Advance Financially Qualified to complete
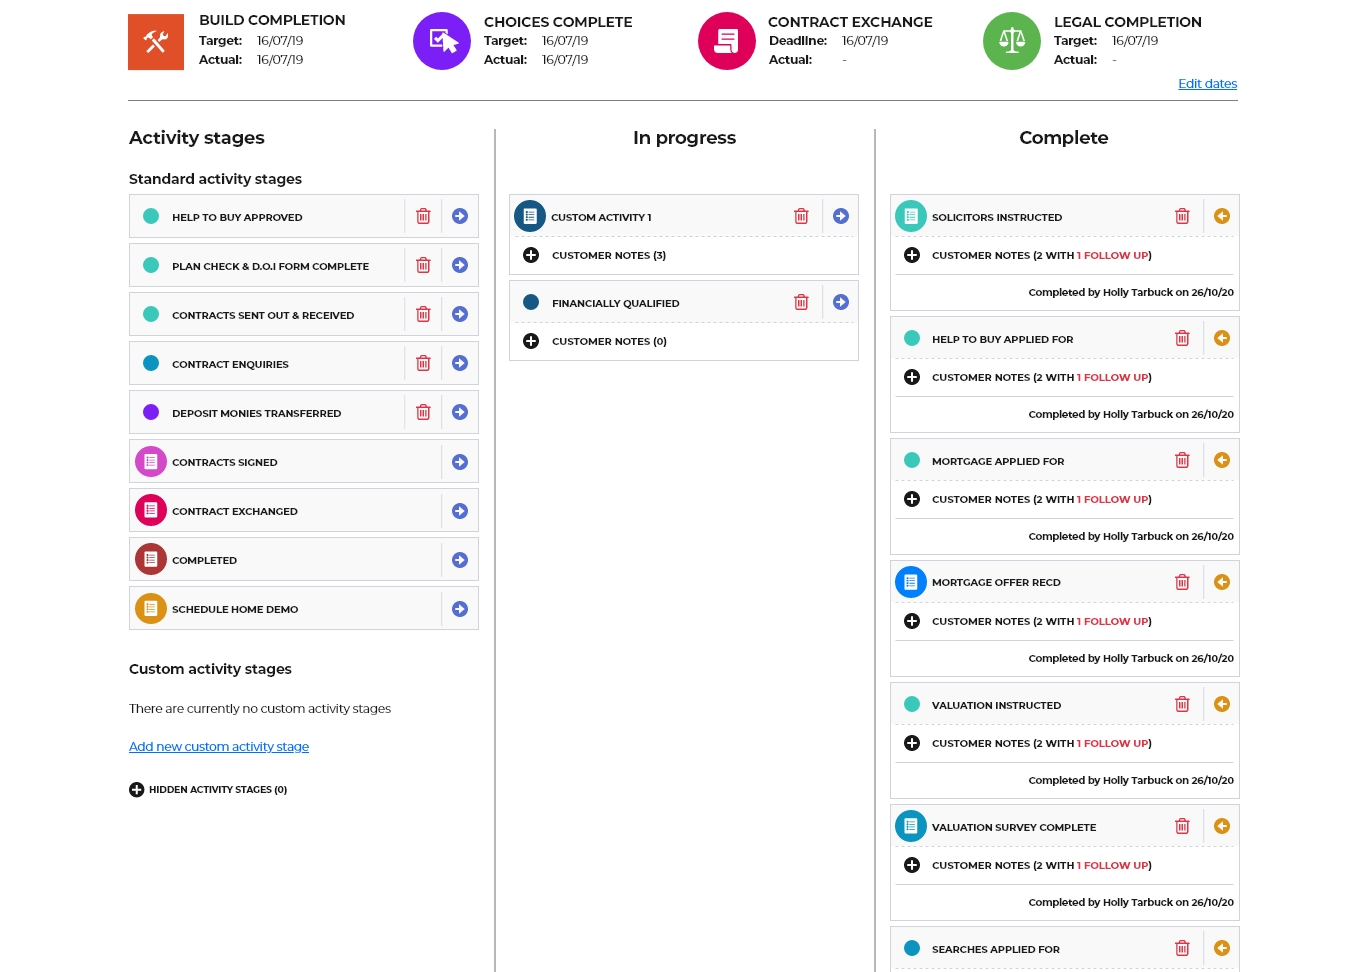Viewport: 1366px width, 972px height. click(x=841, y=302)
